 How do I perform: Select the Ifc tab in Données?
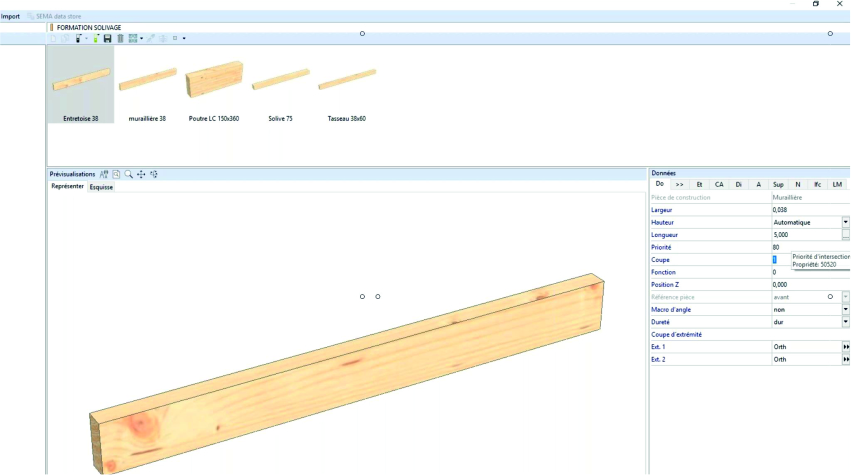(x=817, y=184)
